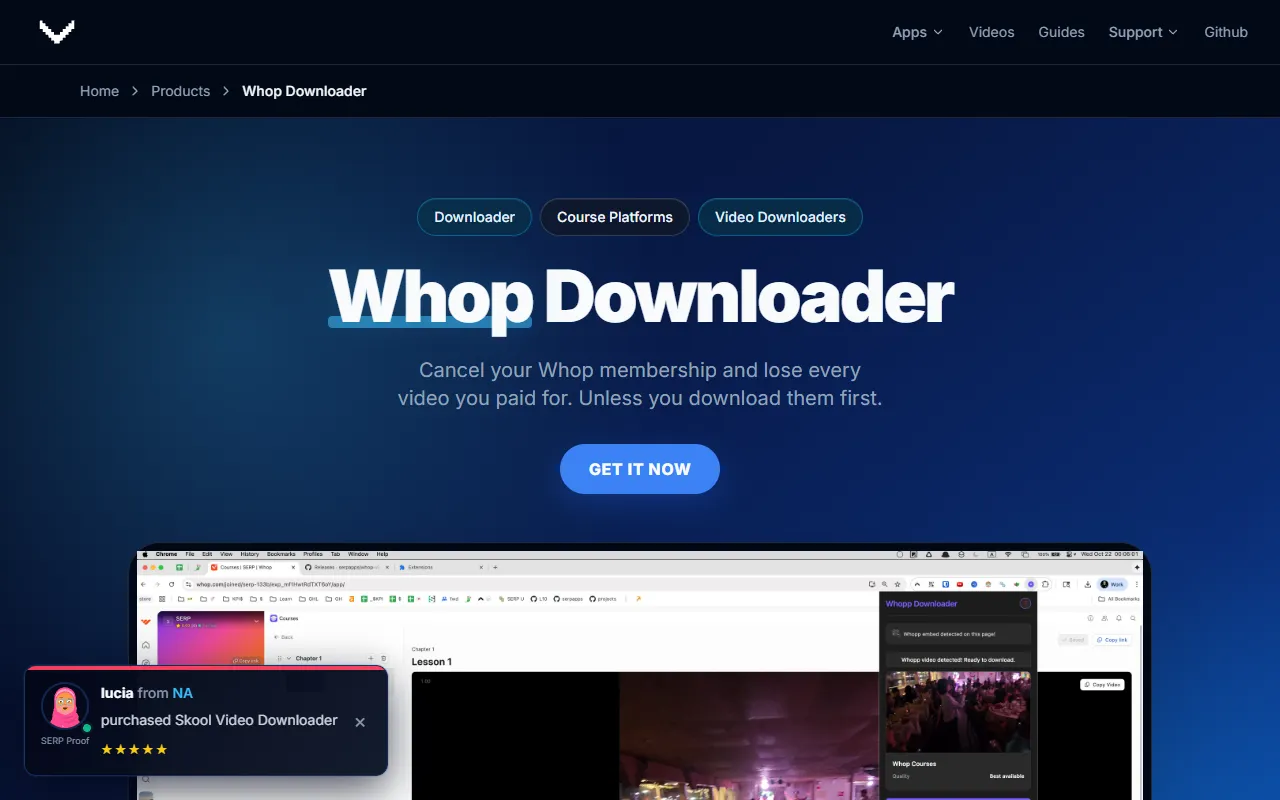
Task: Click the purchased Skool Video Downloader text
Action: 219,720
